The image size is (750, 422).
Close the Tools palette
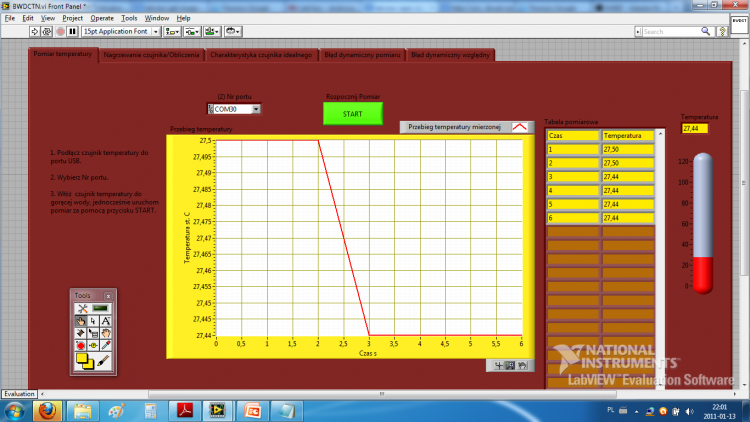point(108,296)
